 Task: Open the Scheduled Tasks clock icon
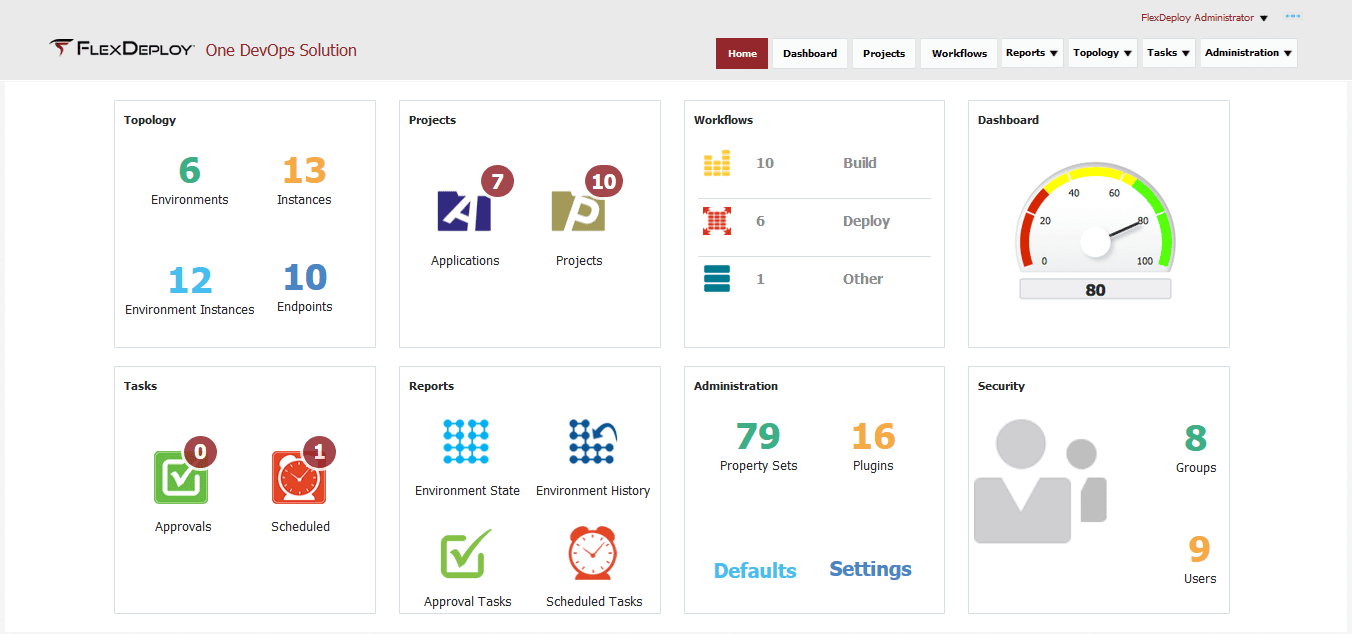click(593, 553)
